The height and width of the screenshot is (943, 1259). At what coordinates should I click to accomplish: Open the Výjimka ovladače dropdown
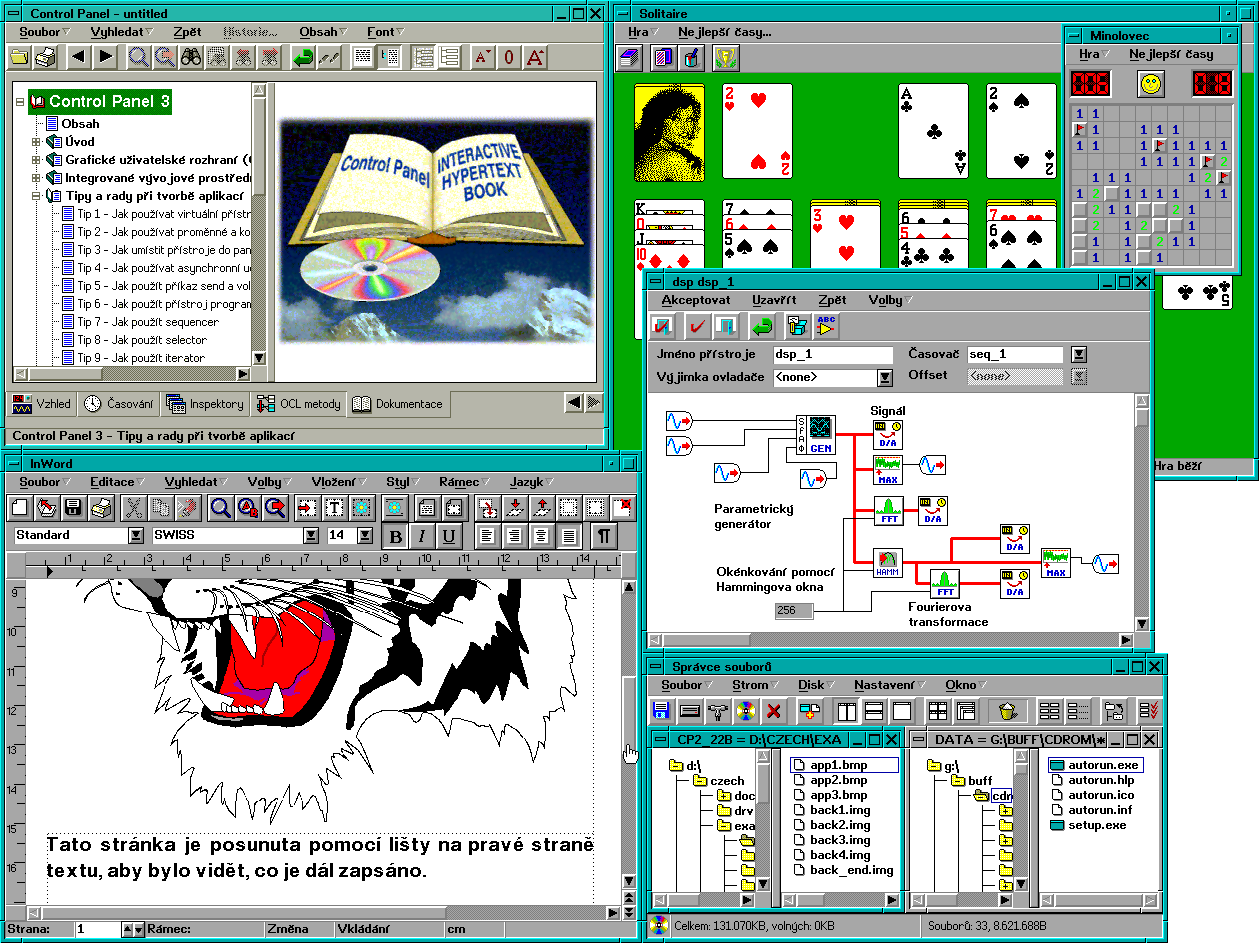coord(884,378)
